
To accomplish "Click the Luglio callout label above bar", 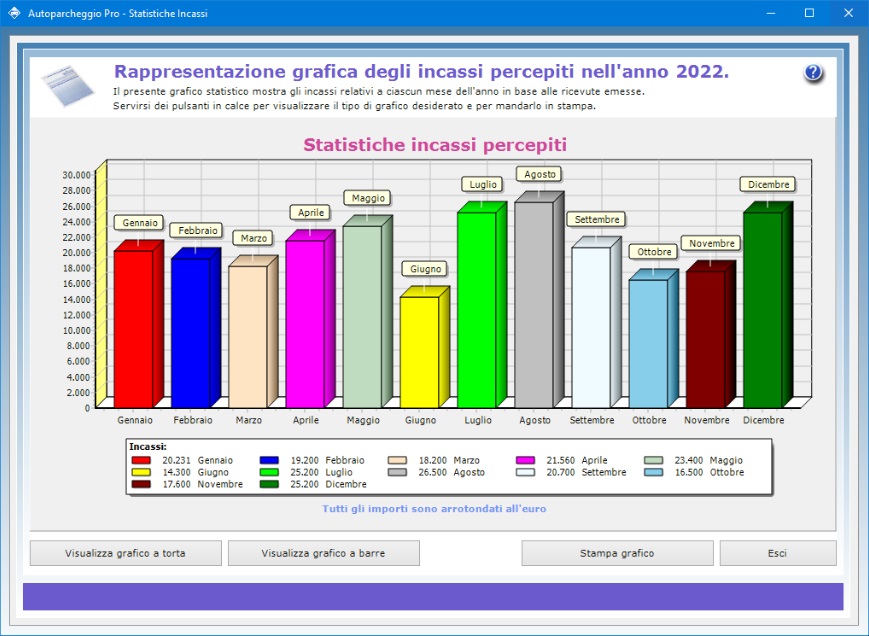I will pyautogui.click(x=483, y=184).
